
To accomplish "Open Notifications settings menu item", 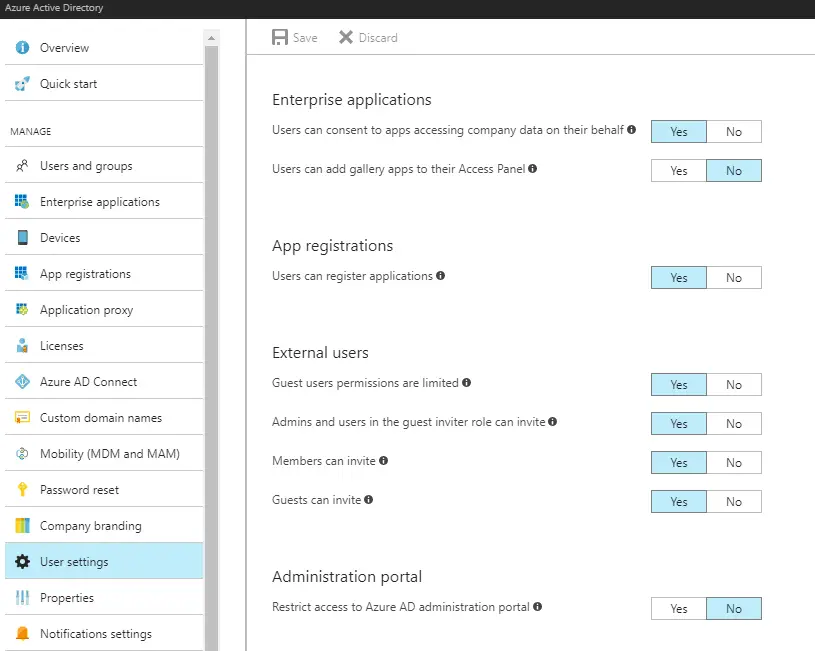I will (x=104, y=633).
